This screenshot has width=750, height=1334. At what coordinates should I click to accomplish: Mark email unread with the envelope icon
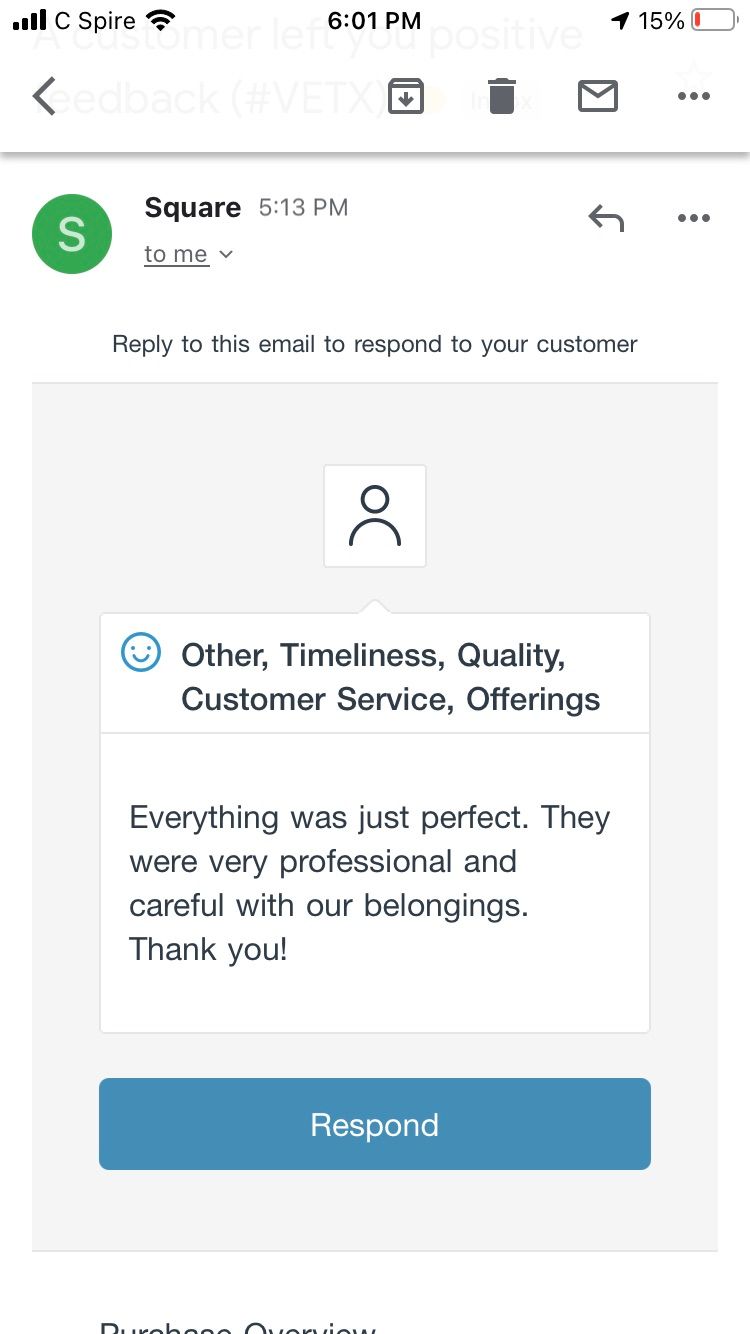point(597,96)
